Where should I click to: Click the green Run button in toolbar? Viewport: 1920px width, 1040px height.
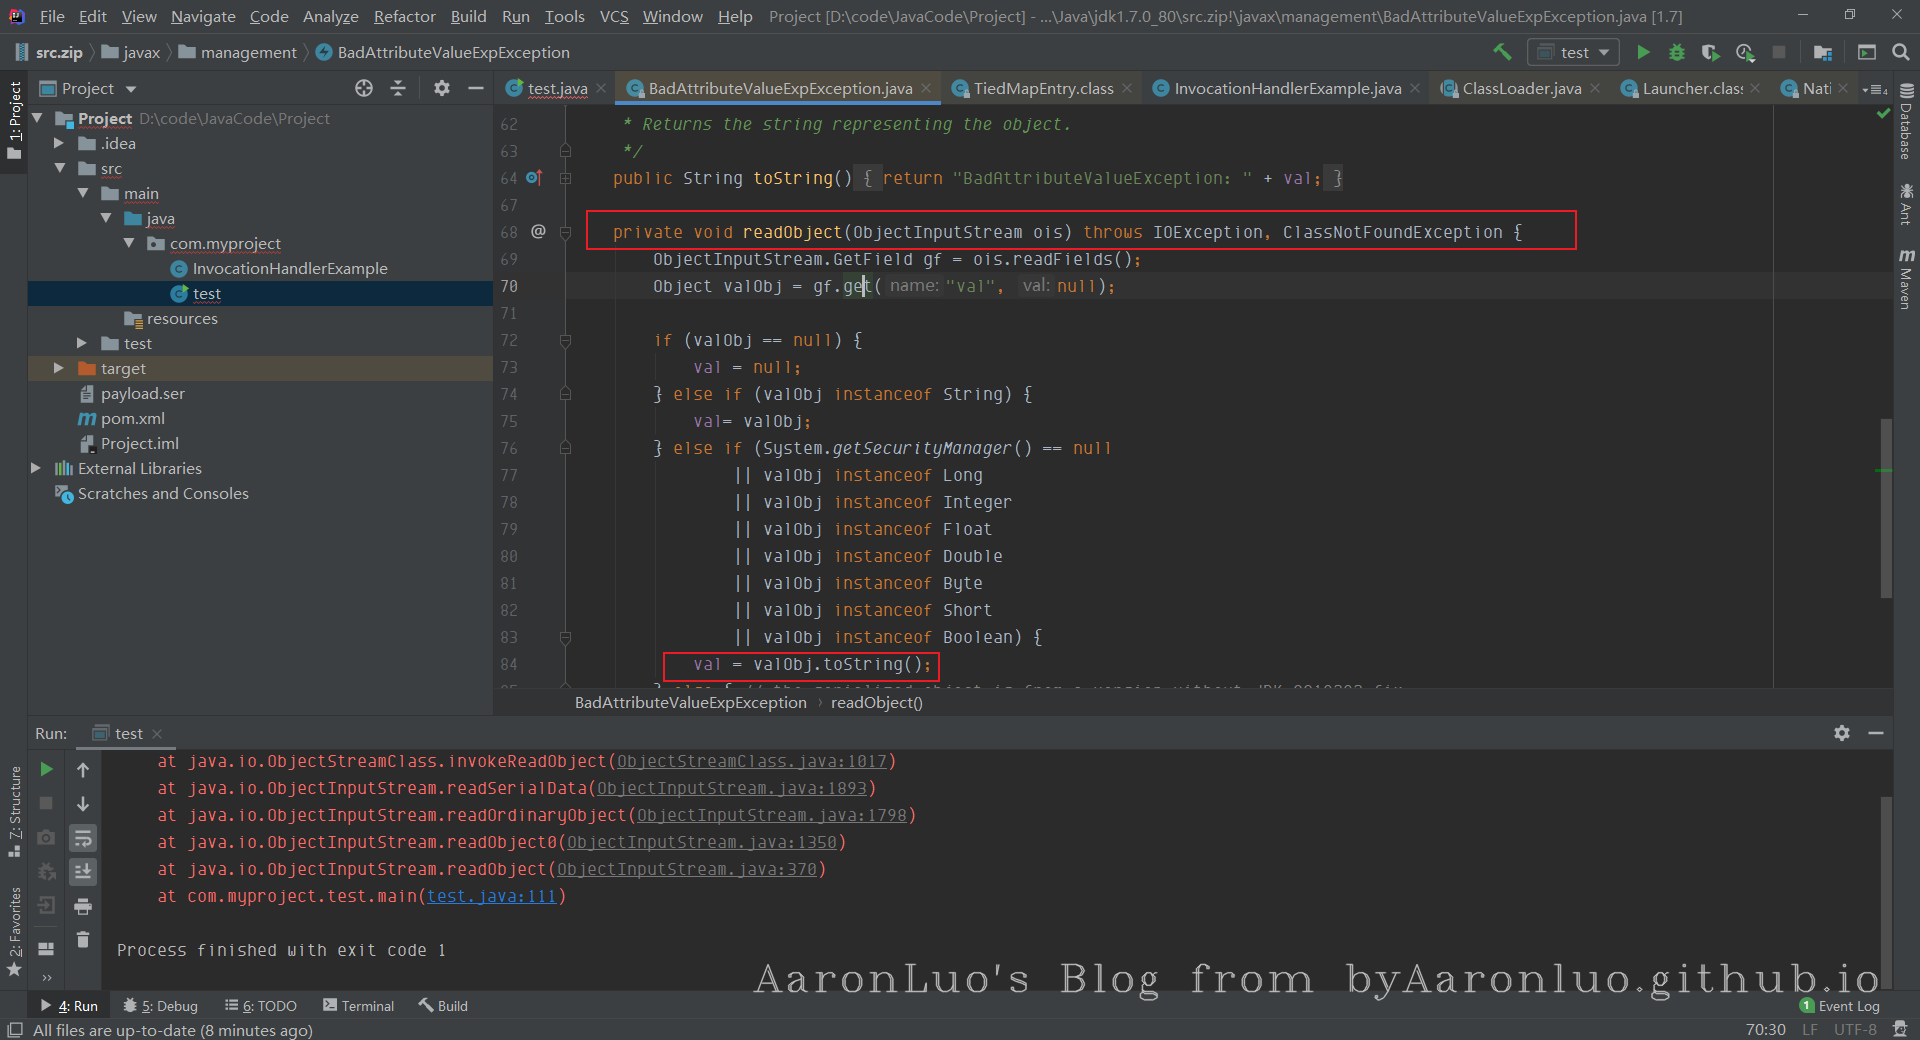(1642, 52)
